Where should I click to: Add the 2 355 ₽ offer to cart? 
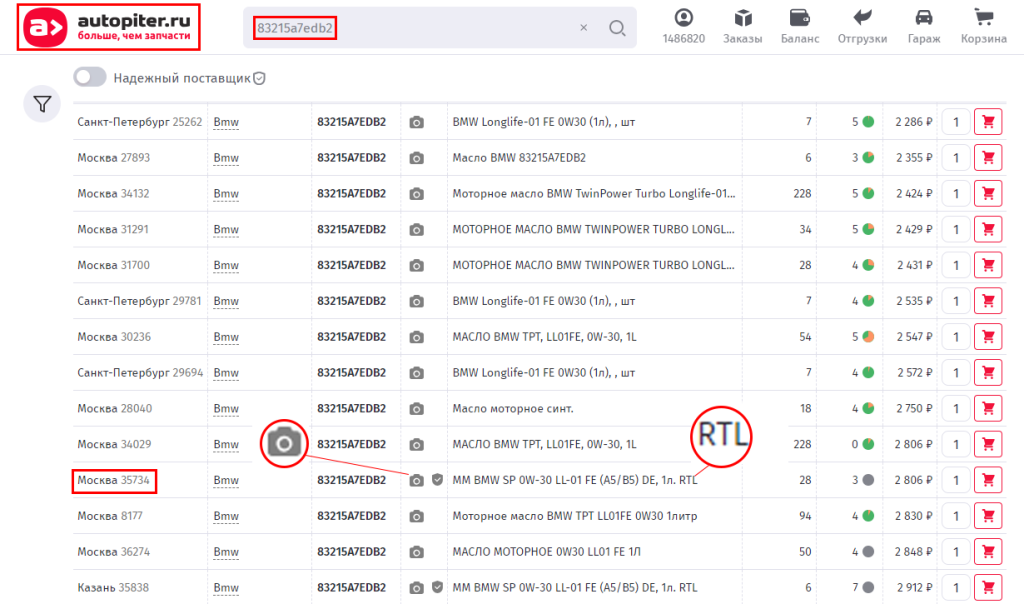[988, 158]
